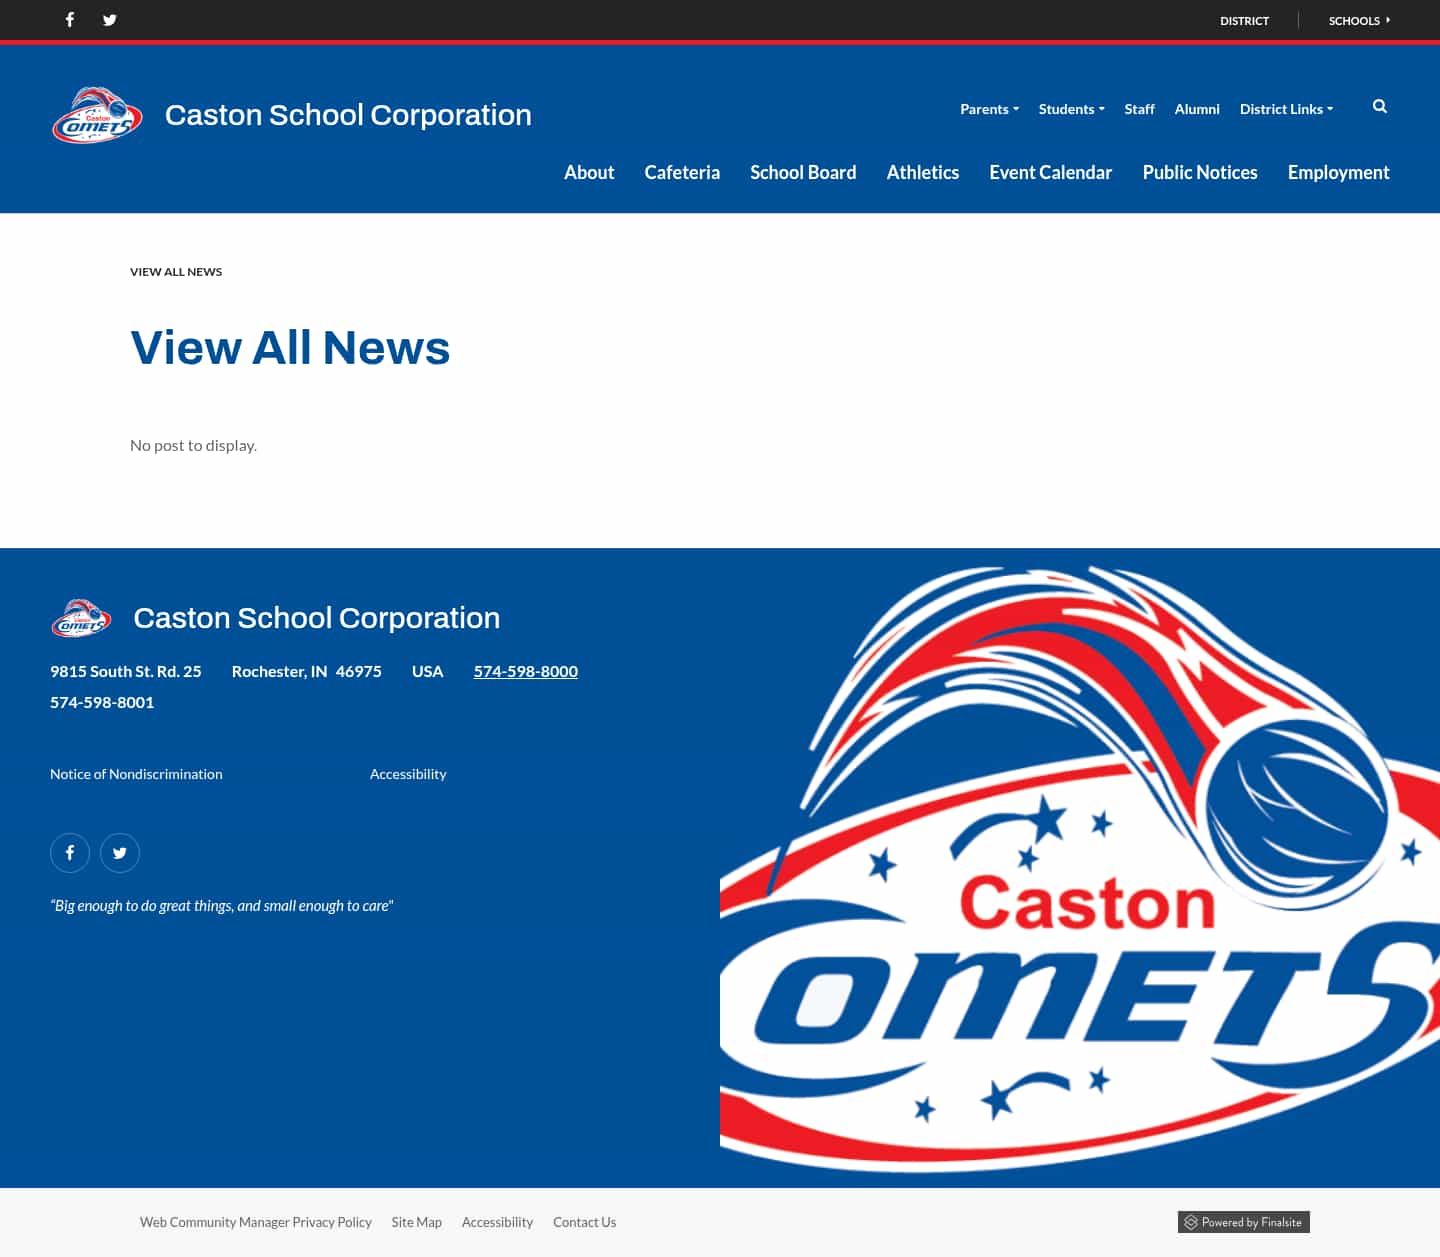
Task: Open the Event Calendar page
Action: (x=1050, y=172)
